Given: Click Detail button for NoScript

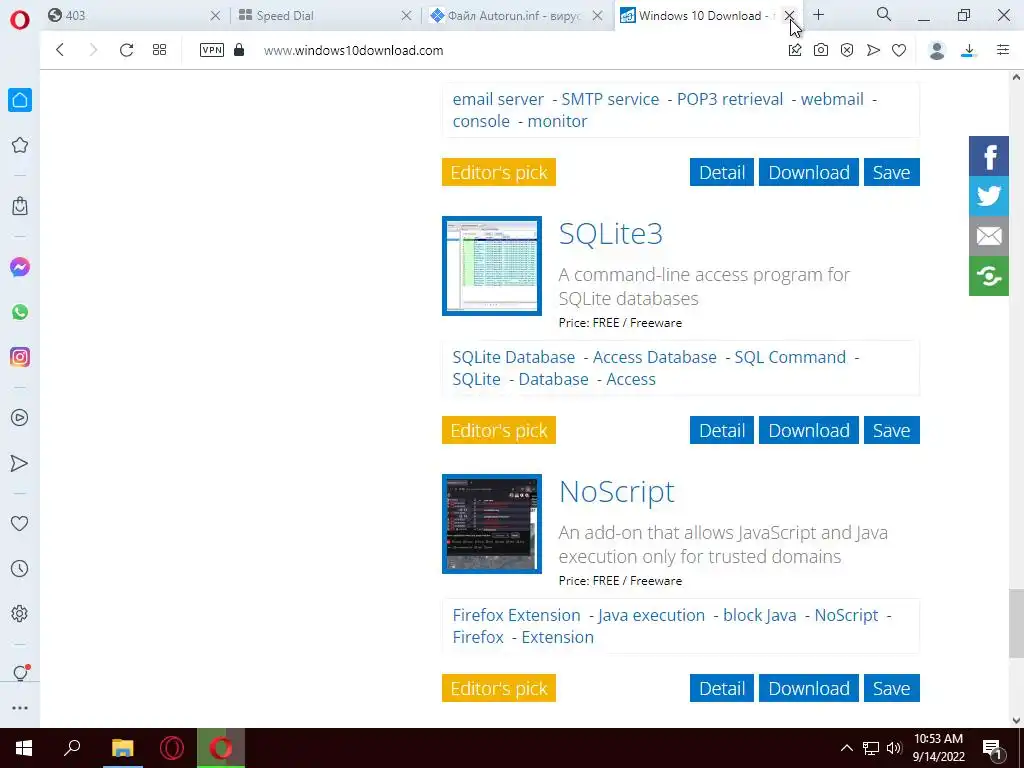Looking at the screenshot, I should (722, 688).
